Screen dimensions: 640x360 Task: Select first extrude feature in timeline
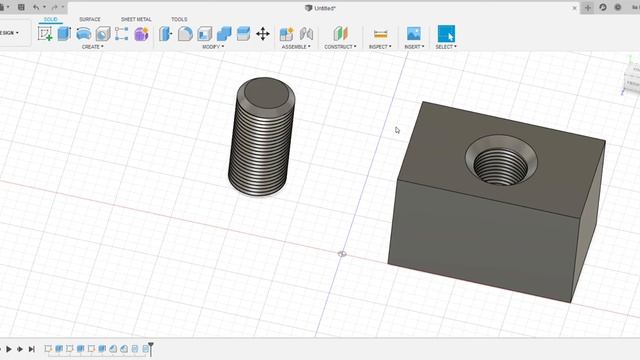click(59, 349)
